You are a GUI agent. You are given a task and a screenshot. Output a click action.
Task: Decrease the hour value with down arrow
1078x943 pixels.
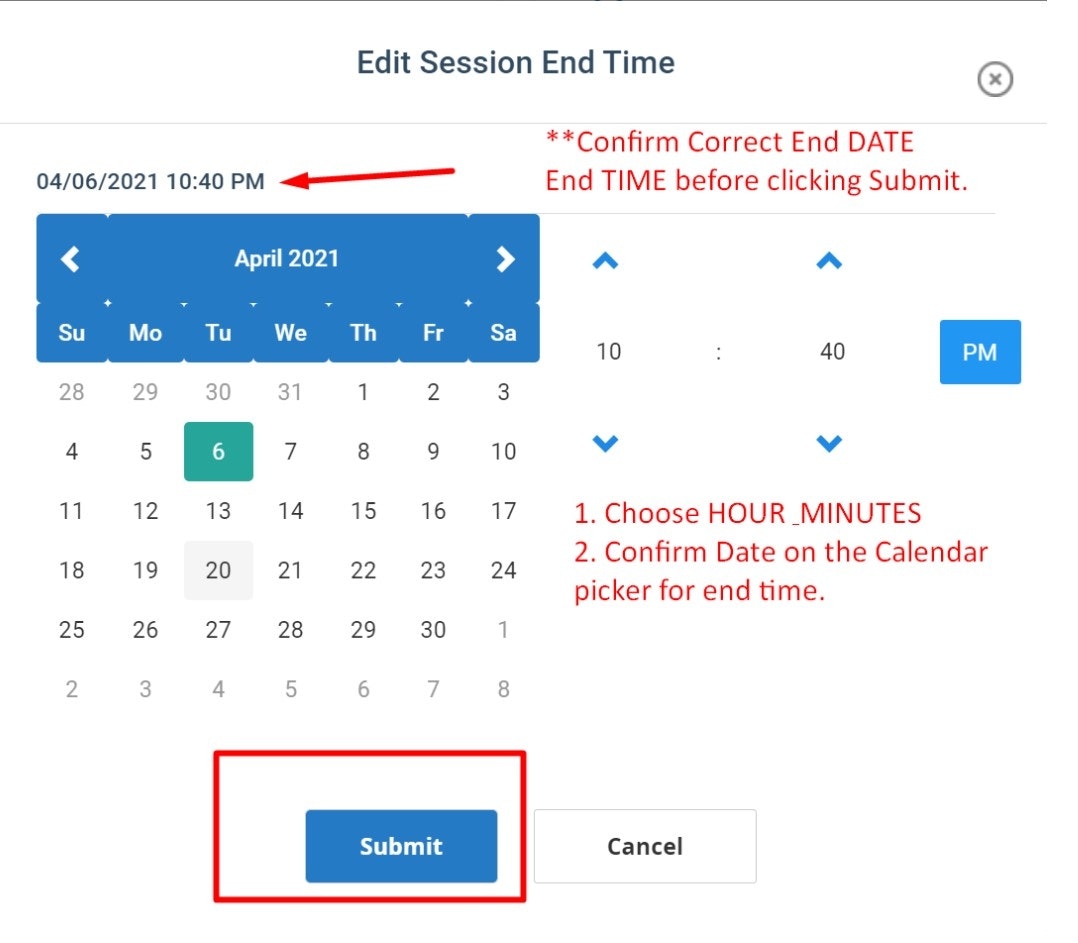click(606, 442)
